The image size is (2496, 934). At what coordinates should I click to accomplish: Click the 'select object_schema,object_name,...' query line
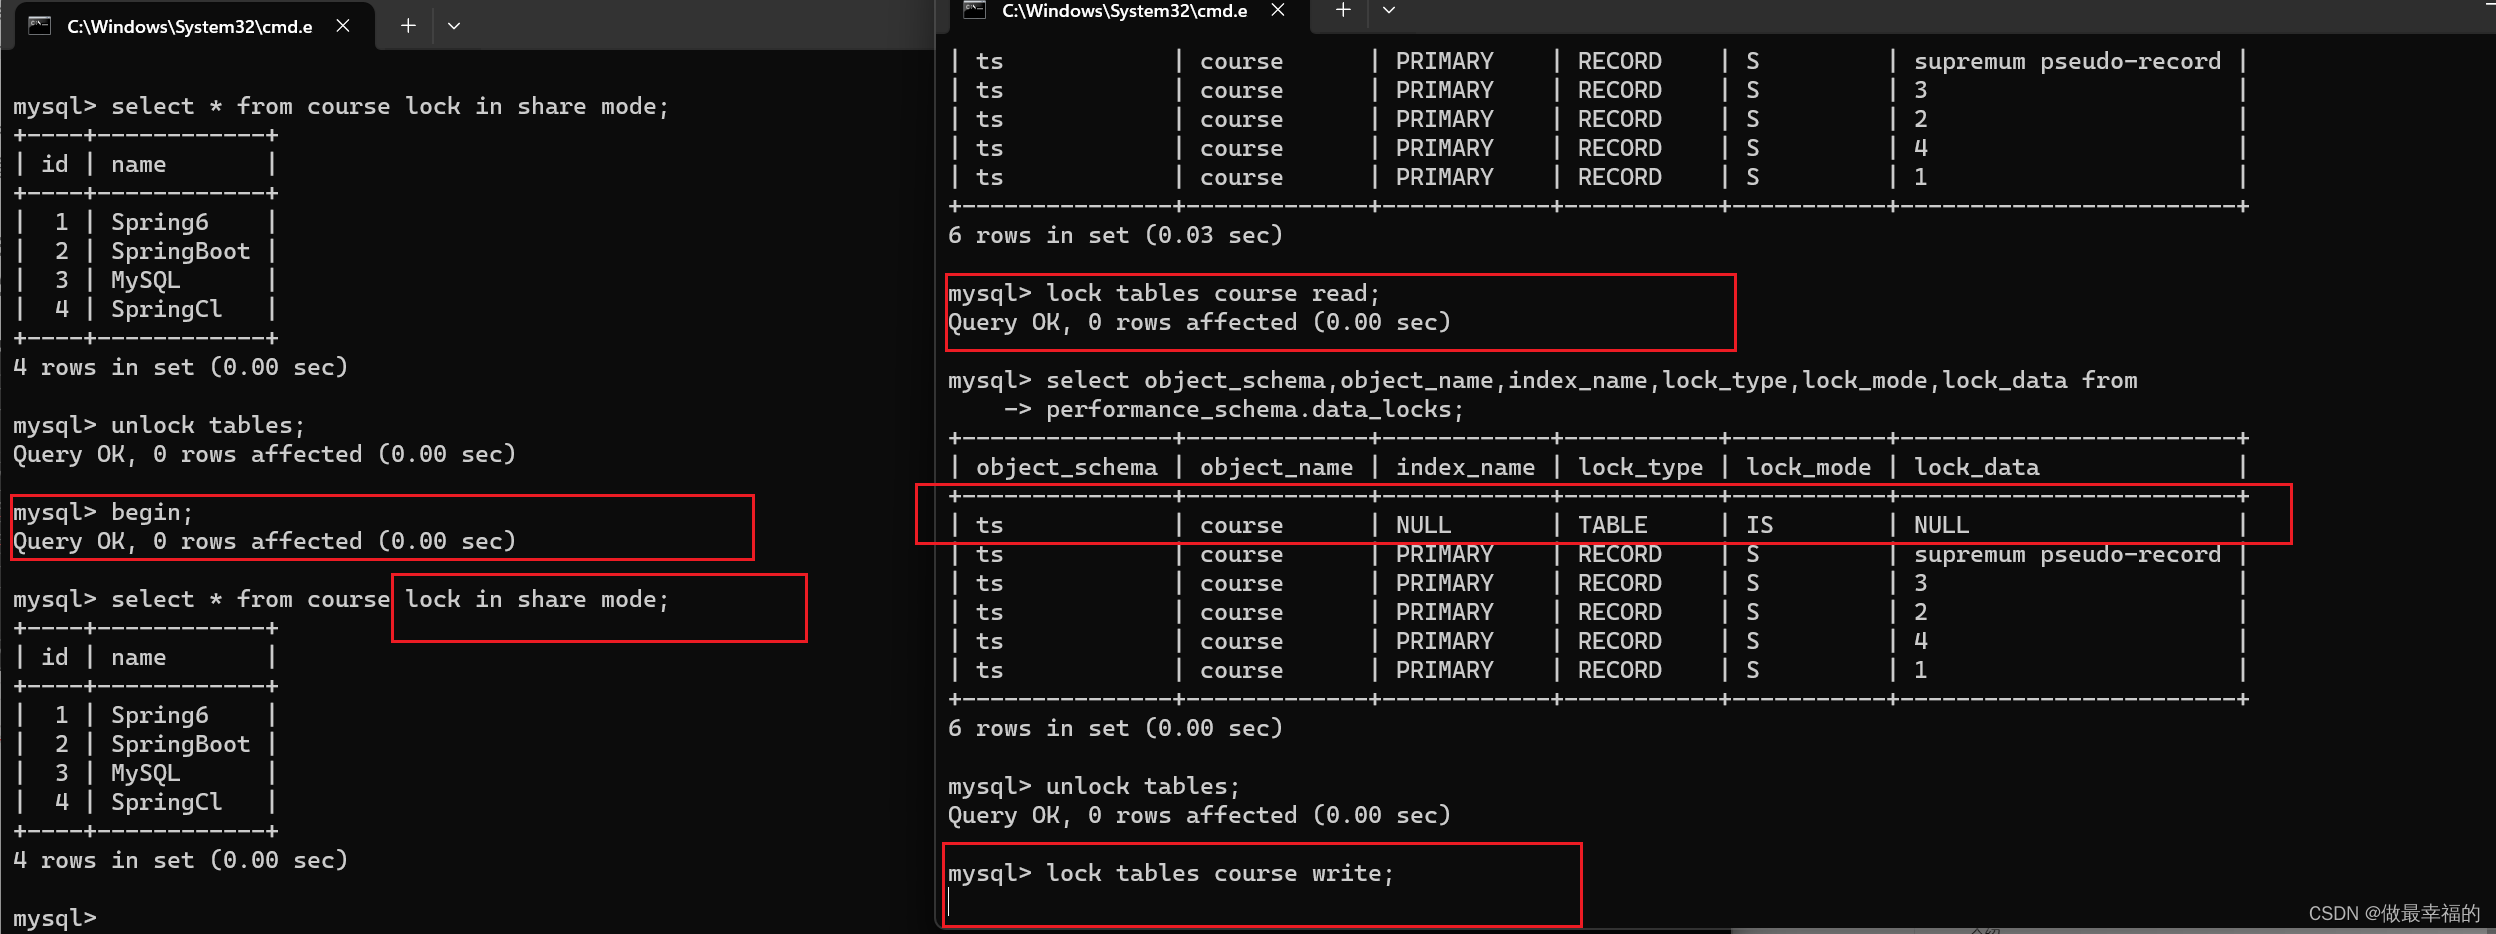point(1543,380)
